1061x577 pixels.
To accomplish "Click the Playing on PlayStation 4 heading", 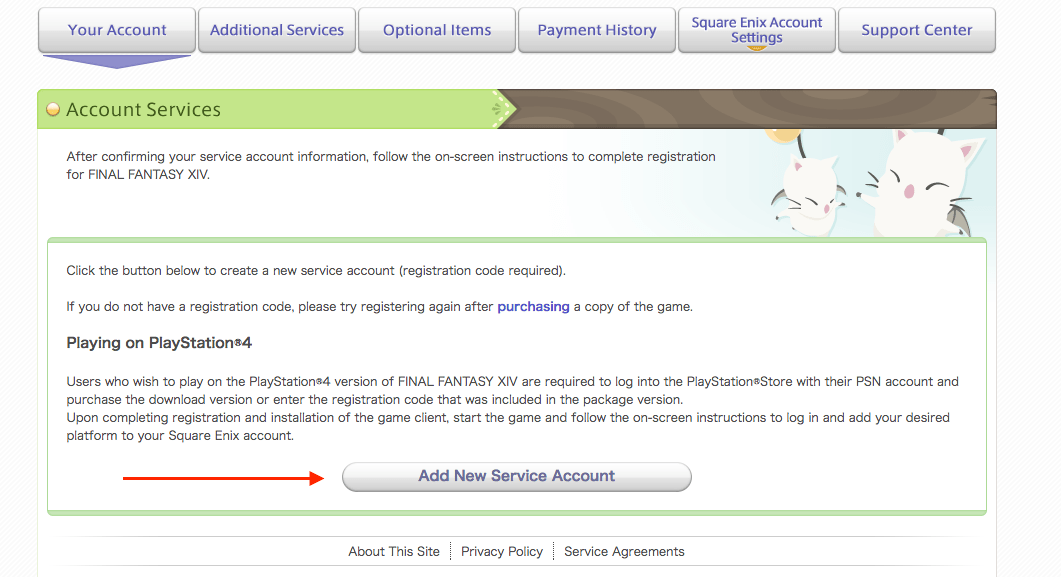I will (159, 343).
